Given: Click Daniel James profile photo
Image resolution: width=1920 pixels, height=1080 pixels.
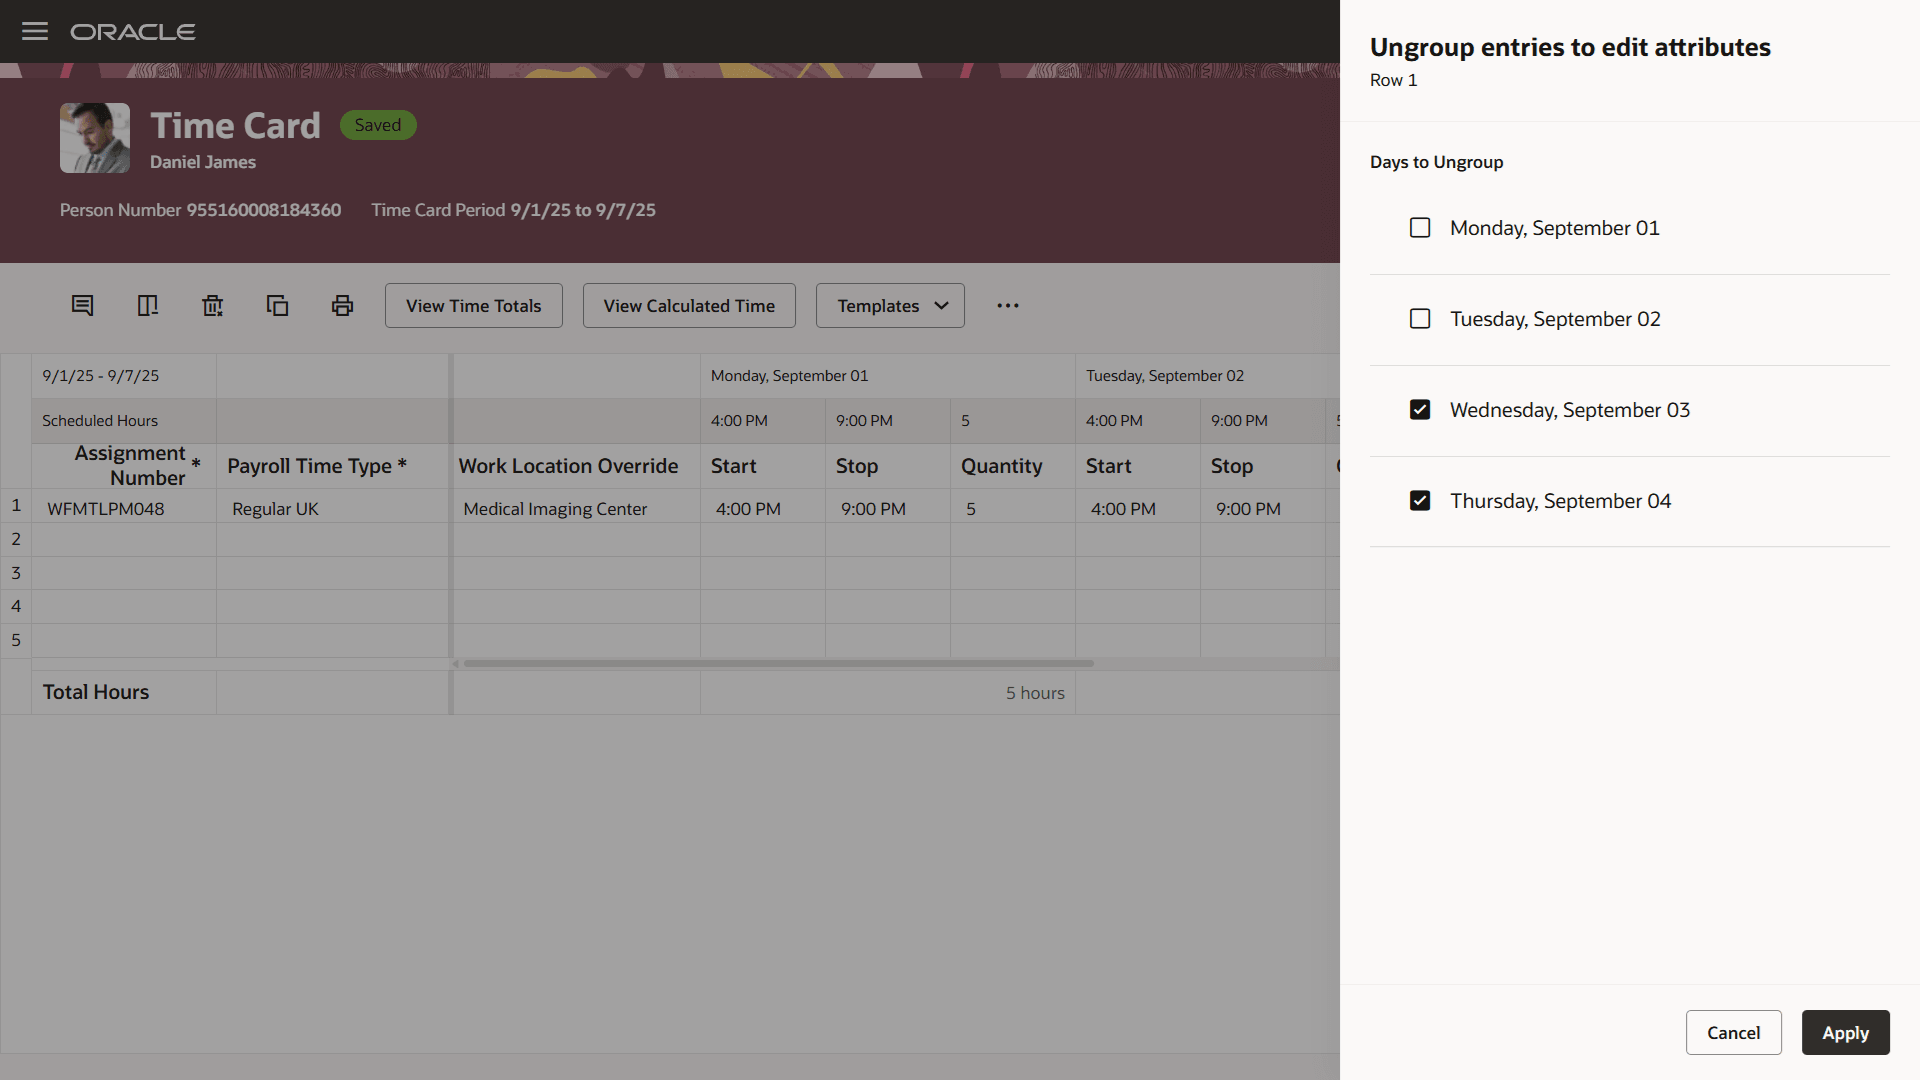Looking at the screenshot, I should [x=95, y=138].
